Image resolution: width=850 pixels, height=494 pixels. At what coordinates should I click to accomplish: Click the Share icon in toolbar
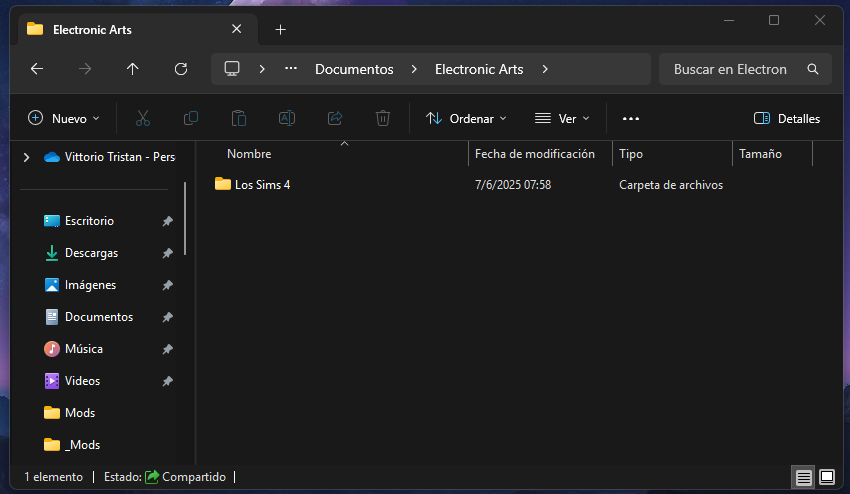335,118
